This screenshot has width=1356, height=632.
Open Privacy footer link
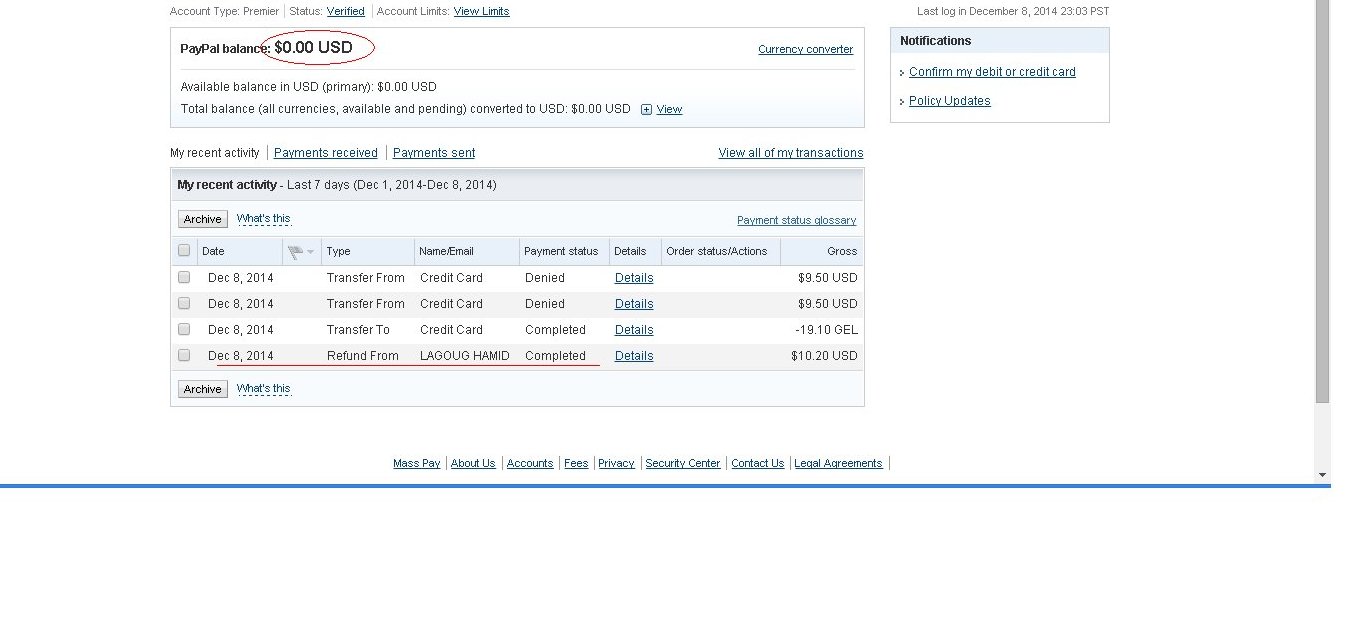[616, 463]
